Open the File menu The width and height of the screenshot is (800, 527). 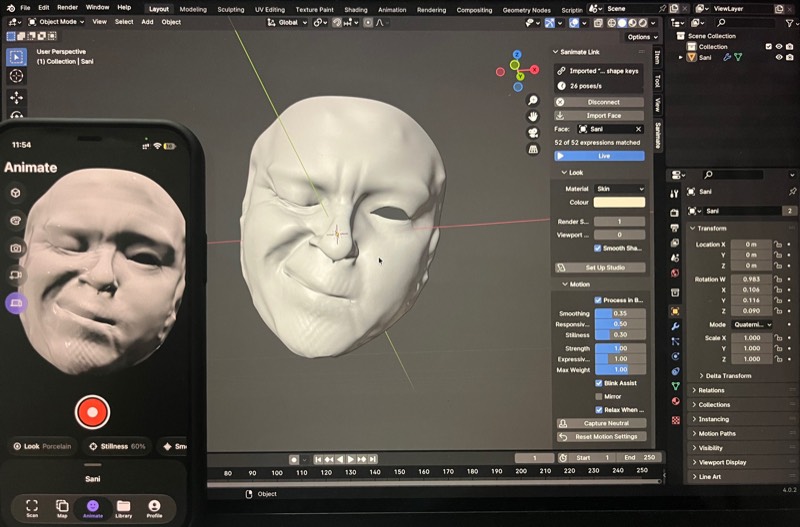(25, 8)
